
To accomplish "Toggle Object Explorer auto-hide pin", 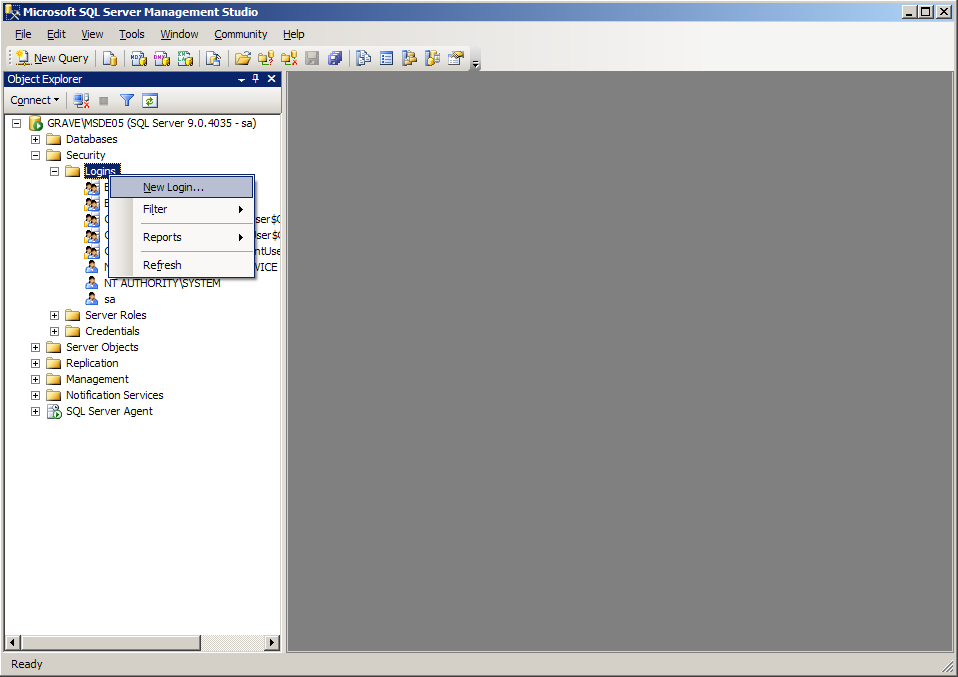I will pyautogui.click(x=256, y=79).
